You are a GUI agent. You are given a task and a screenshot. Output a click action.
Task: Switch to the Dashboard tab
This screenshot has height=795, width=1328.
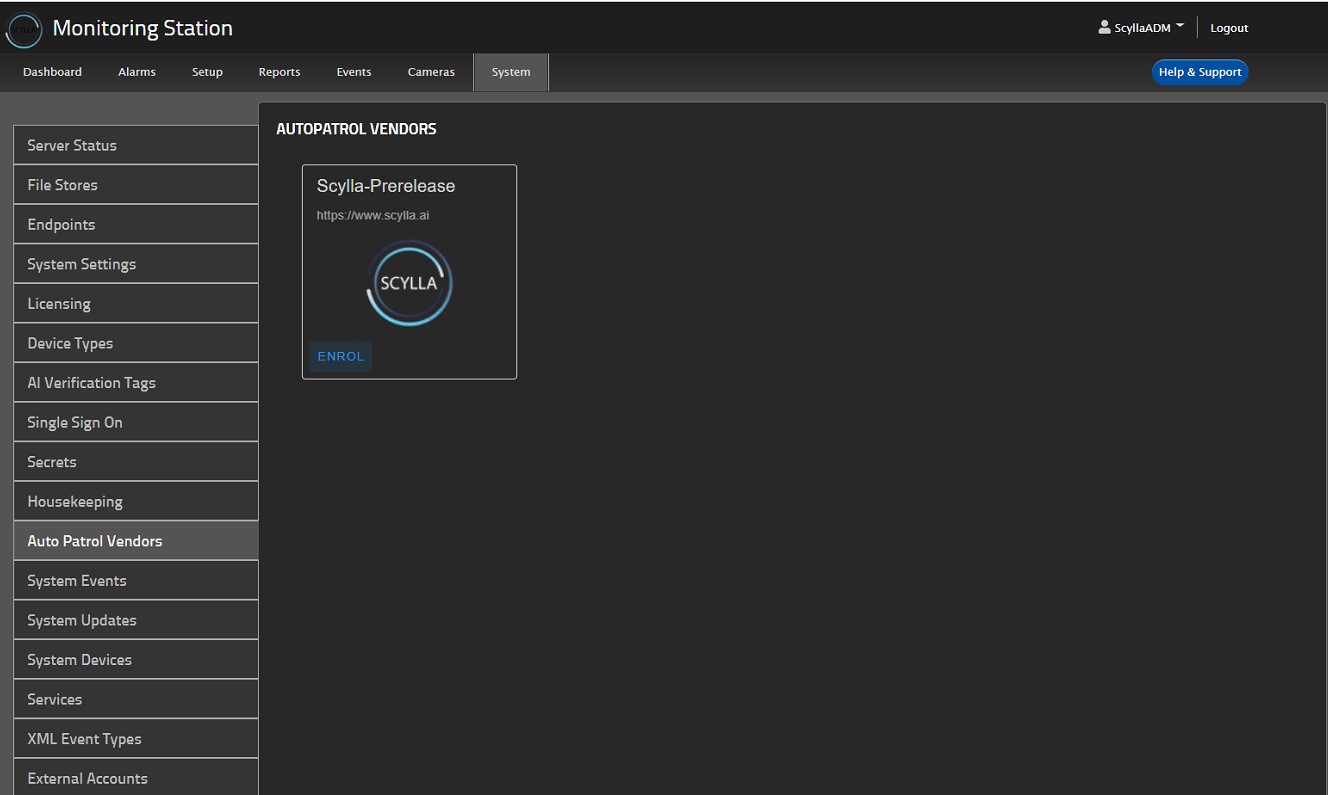pos(52,72)
